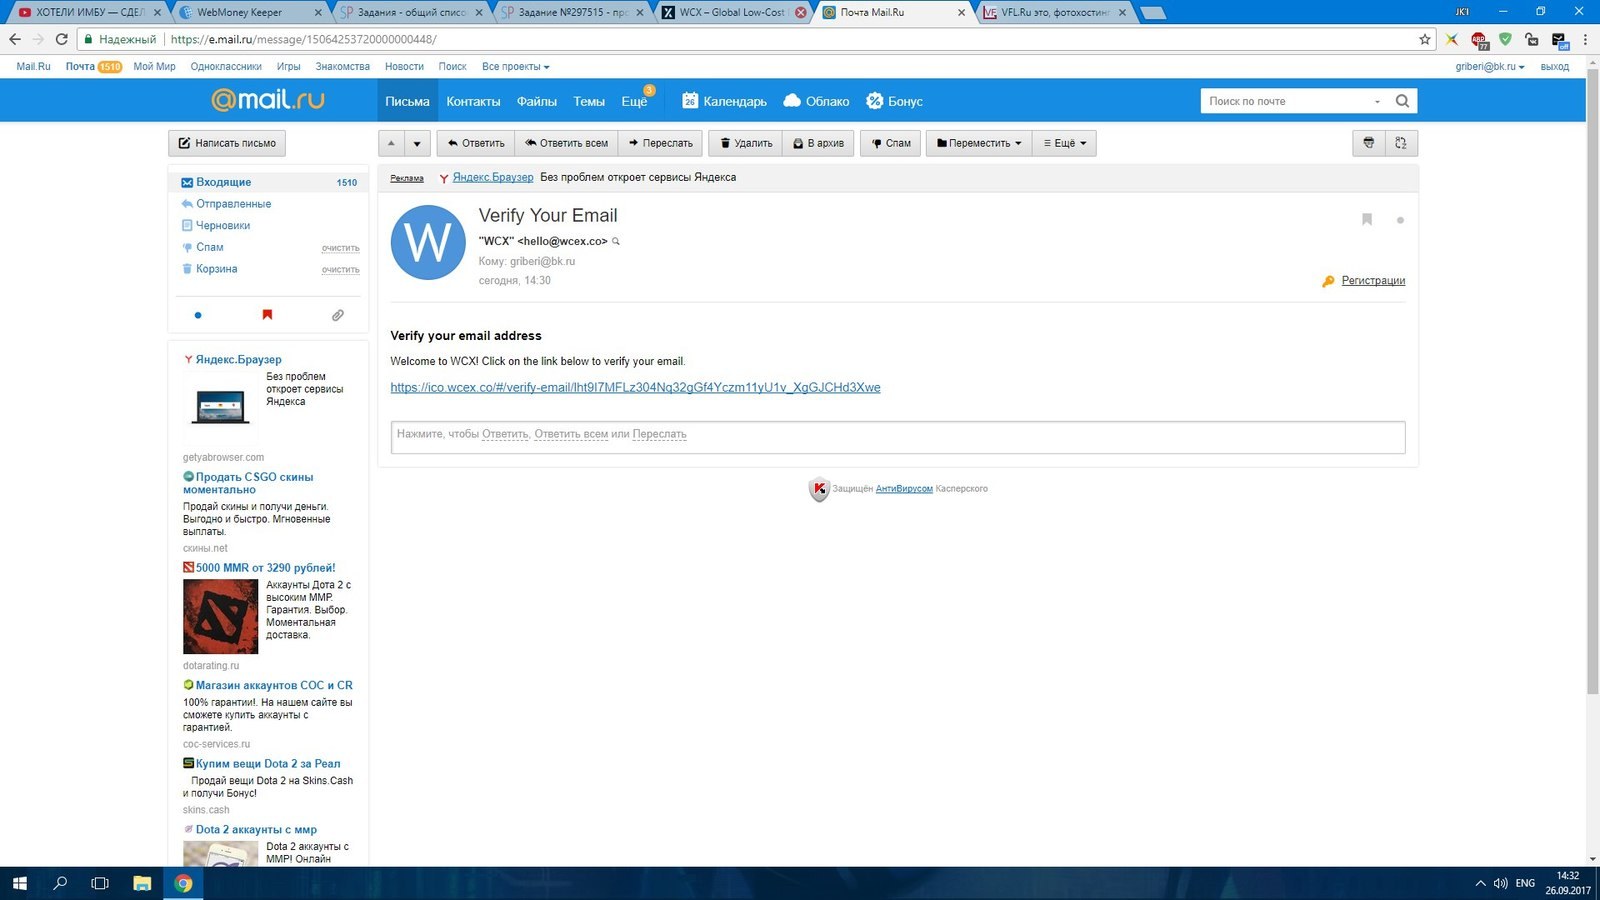Click очистить next to Корзина folder
Screen dimensions: 1600x900
click(340, 270)
